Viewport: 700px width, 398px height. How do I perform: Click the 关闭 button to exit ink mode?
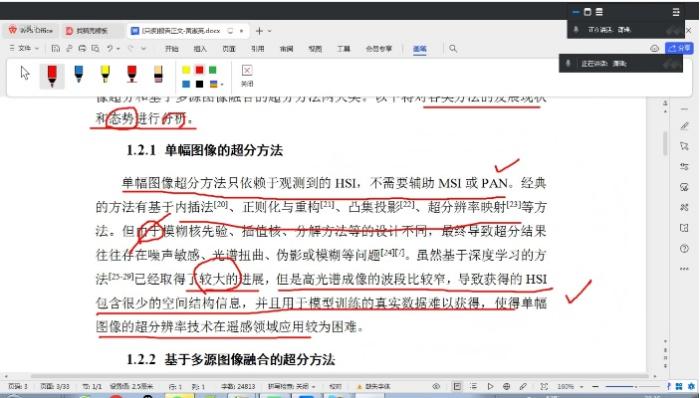pos(247,75)
